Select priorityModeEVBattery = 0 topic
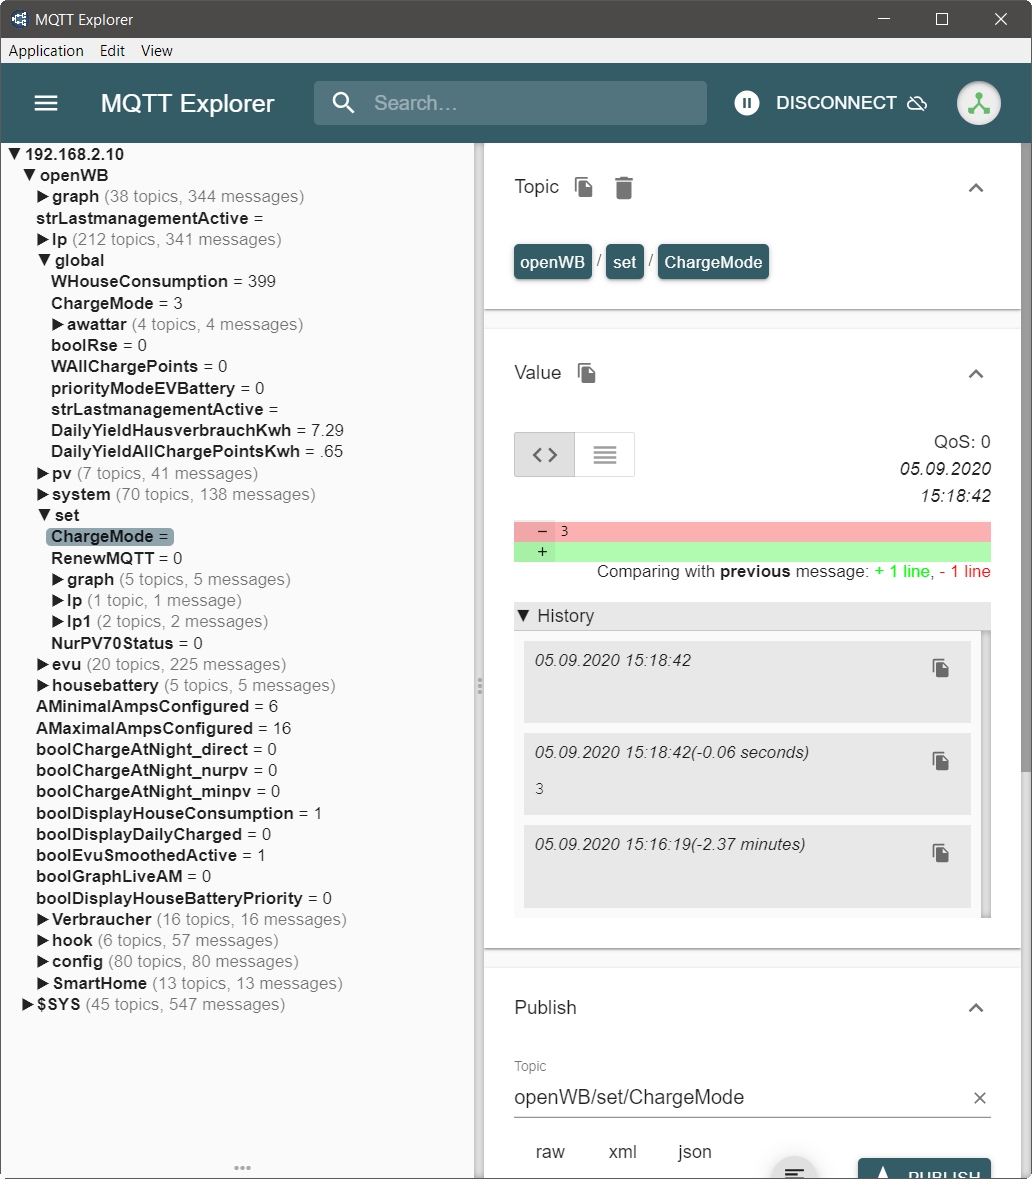 (157, 388)
